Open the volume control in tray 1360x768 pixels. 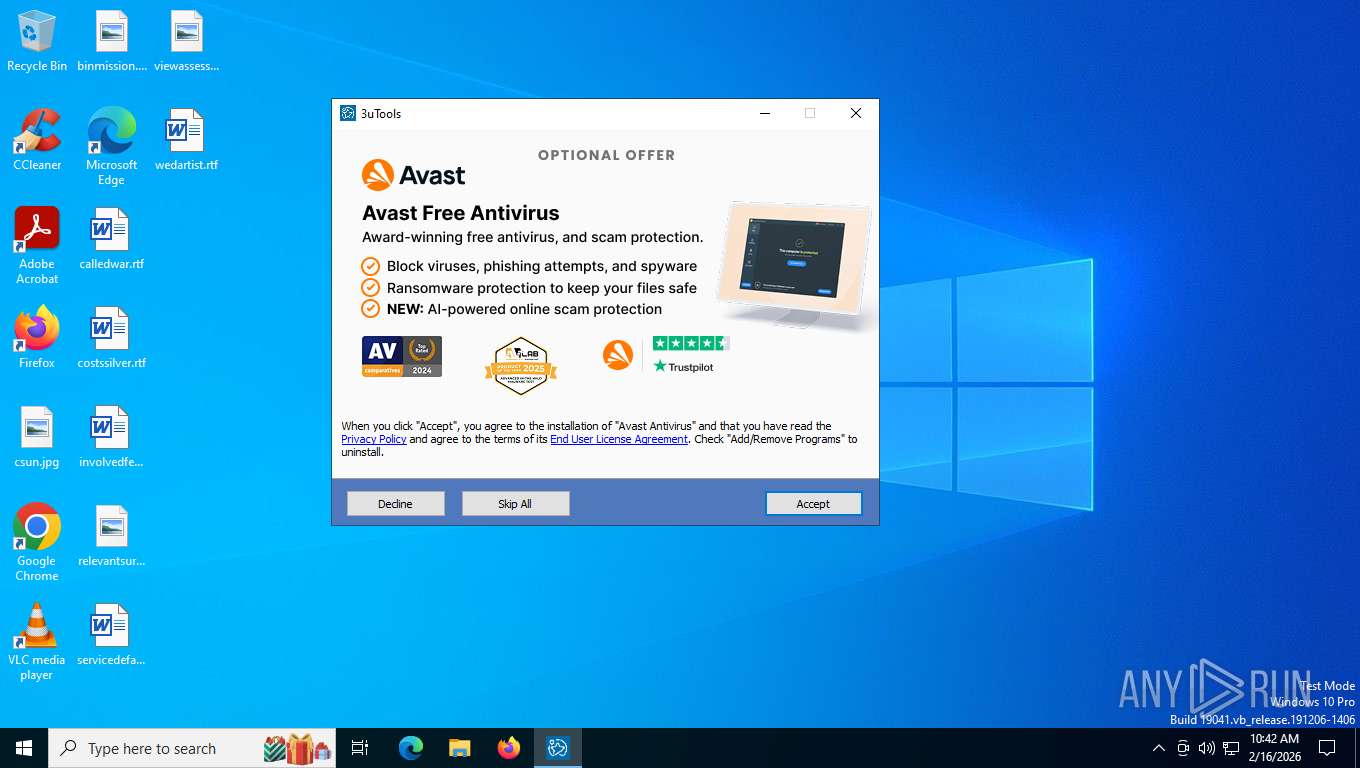click(x=1207, y=748)
